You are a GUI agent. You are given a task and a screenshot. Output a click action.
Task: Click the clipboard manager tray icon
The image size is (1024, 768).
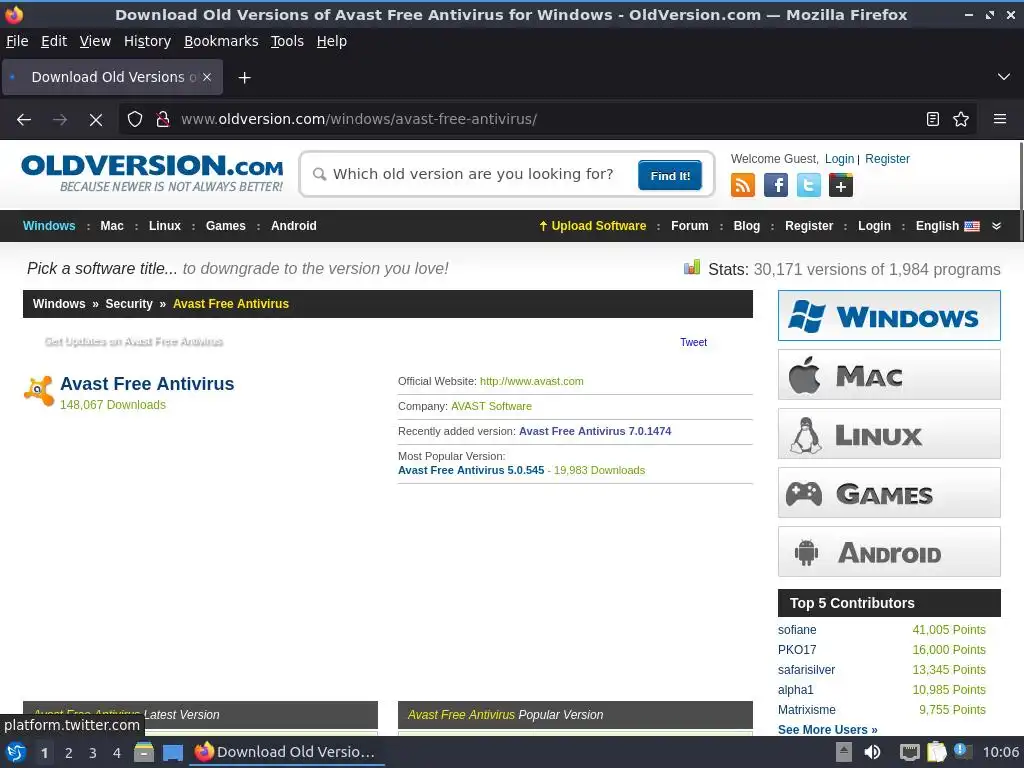(x=936, y=752)
